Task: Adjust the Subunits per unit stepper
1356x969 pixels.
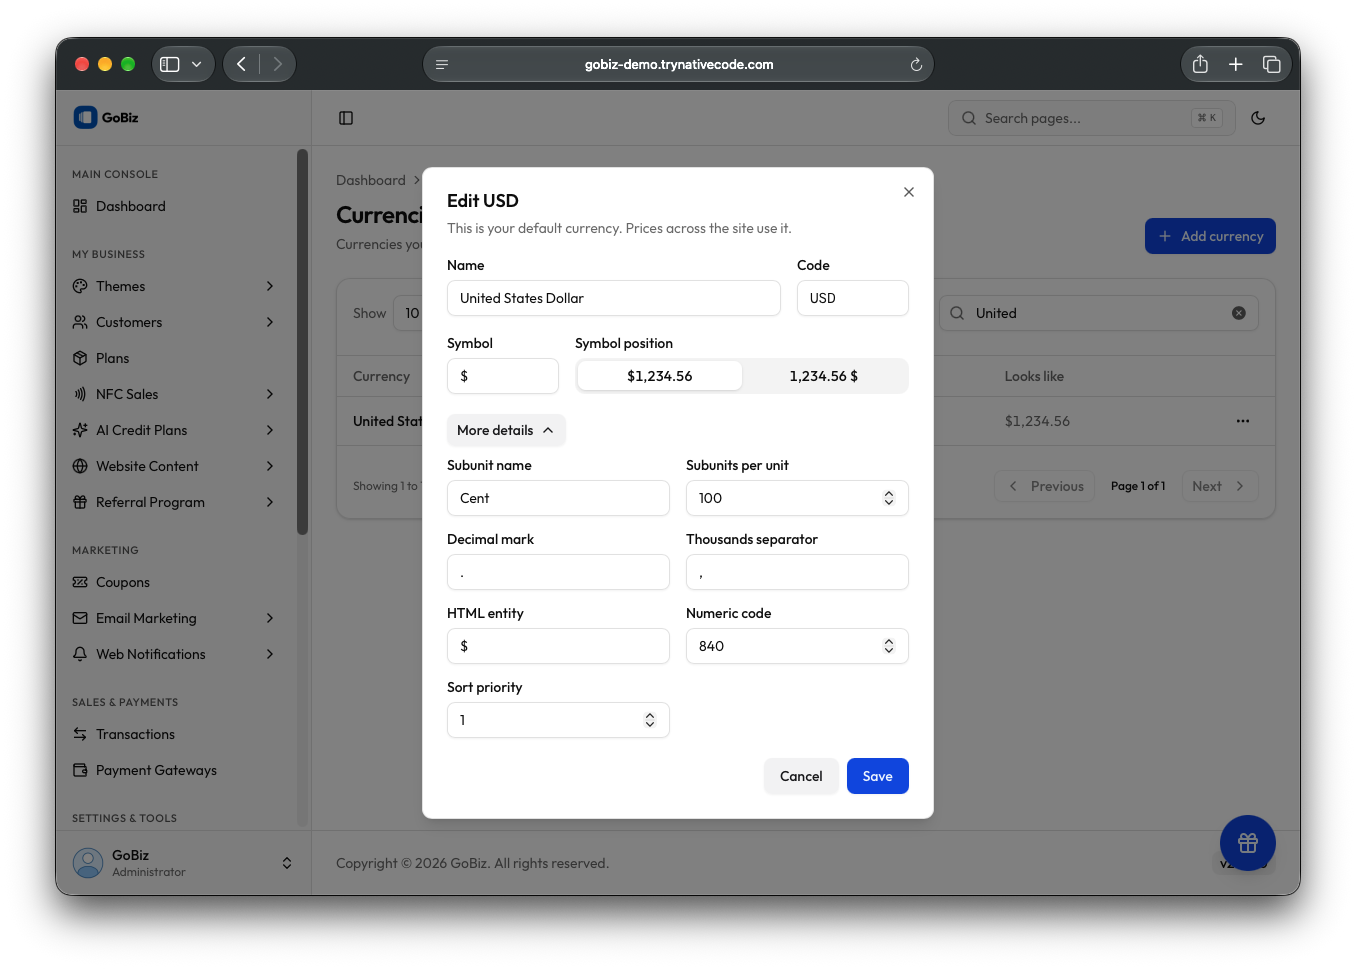Action: coord(889,498)
